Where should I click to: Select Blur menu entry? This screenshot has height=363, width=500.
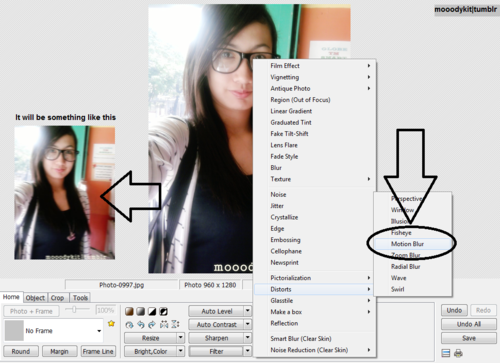[314, 168]
